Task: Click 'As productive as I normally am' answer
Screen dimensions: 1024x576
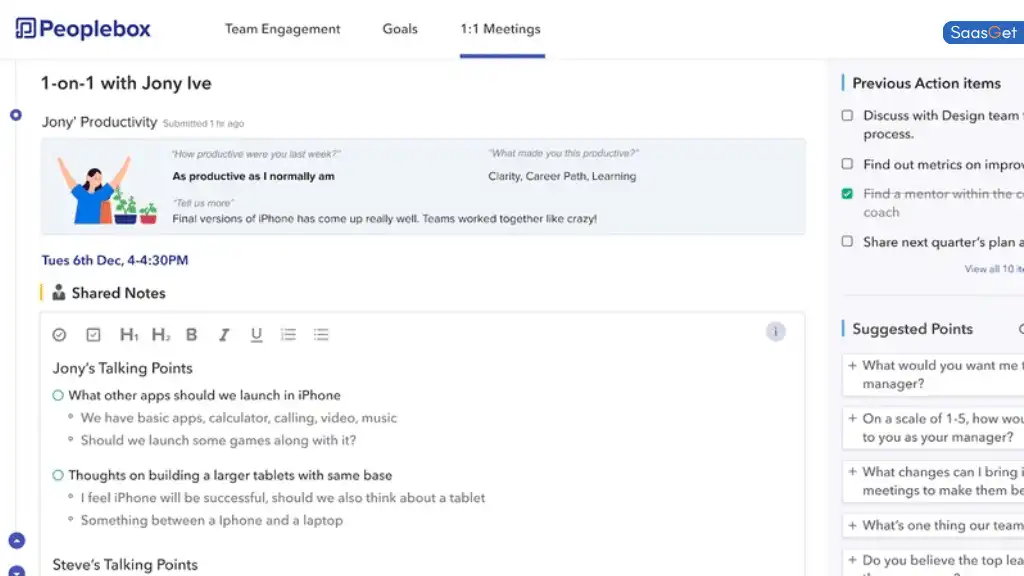Action: [253, 176]
